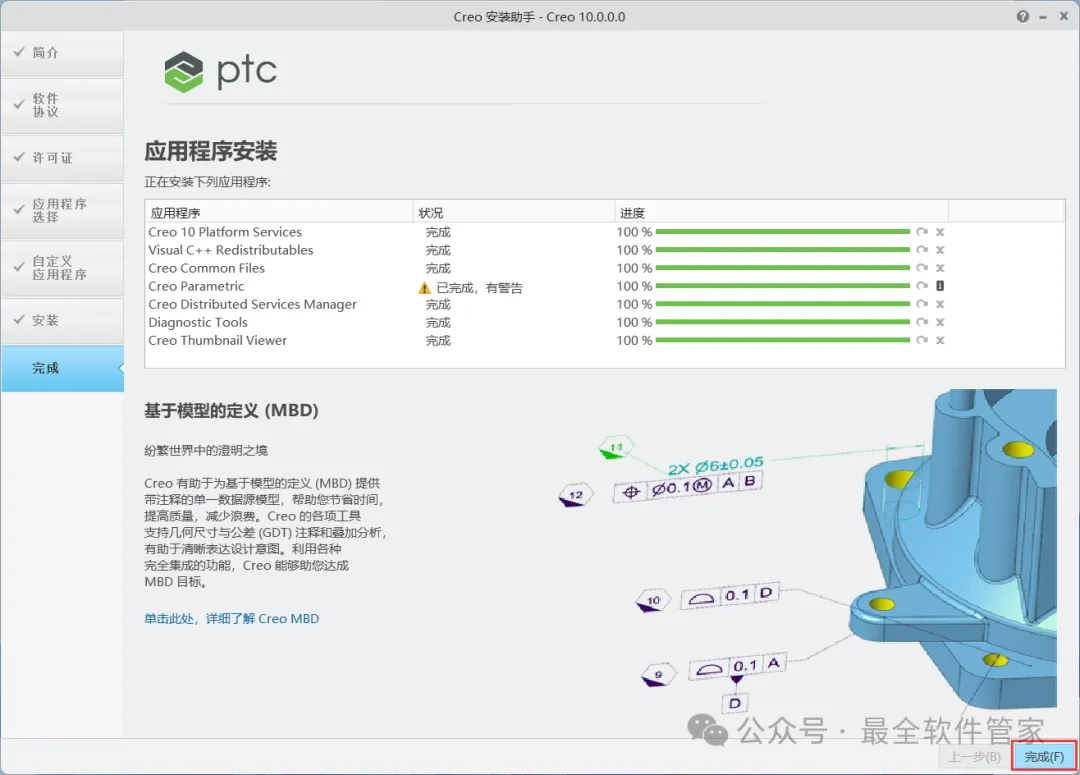Click the cancel X for Creo Thumbnail Viewer
Viewport: 1080px width, 775px height.
pos(940,340)
